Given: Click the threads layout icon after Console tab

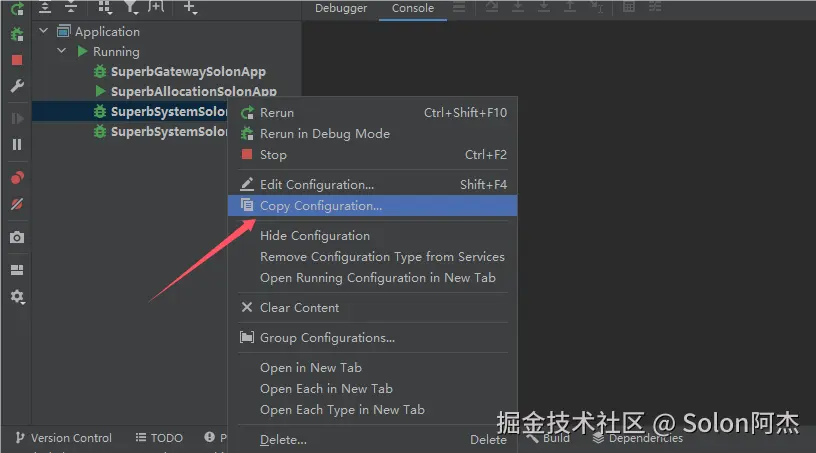Looking at the screenshot, I should tap(459, 7).
